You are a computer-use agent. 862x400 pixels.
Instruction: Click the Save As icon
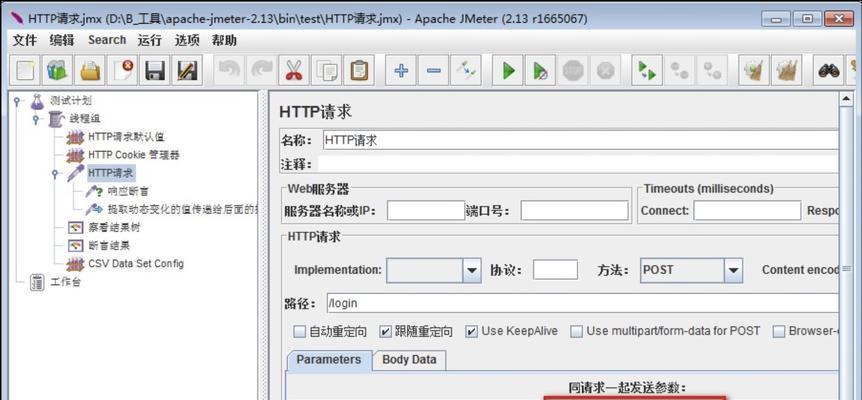(x=187, y=70)
